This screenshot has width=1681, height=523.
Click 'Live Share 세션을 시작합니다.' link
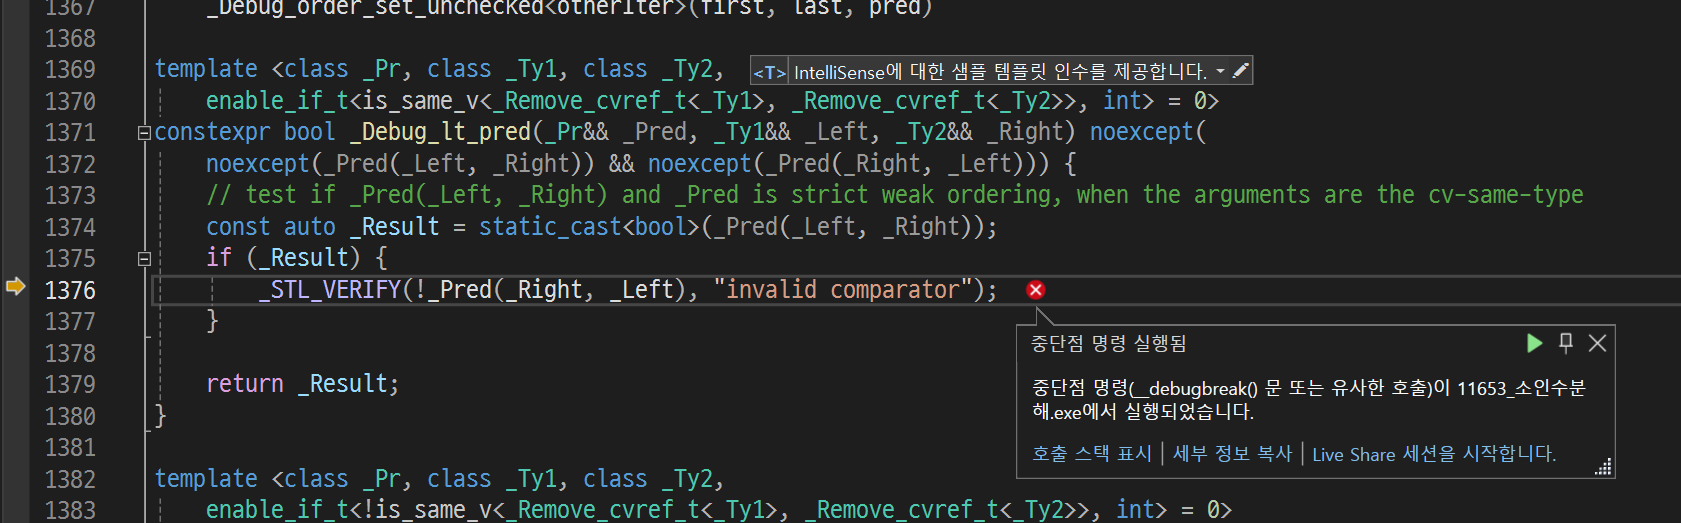pyautogui.click(x=1434, y=454)
